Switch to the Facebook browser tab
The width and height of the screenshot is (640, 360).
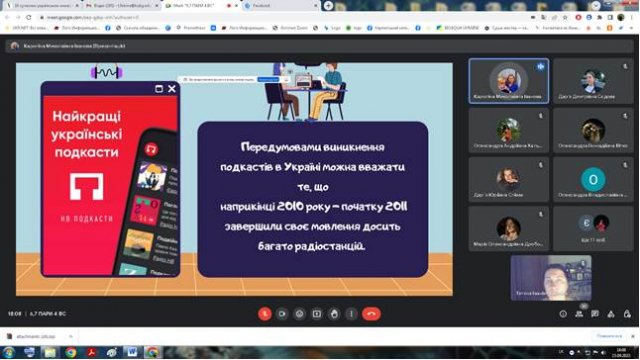(x=281, y=6)
